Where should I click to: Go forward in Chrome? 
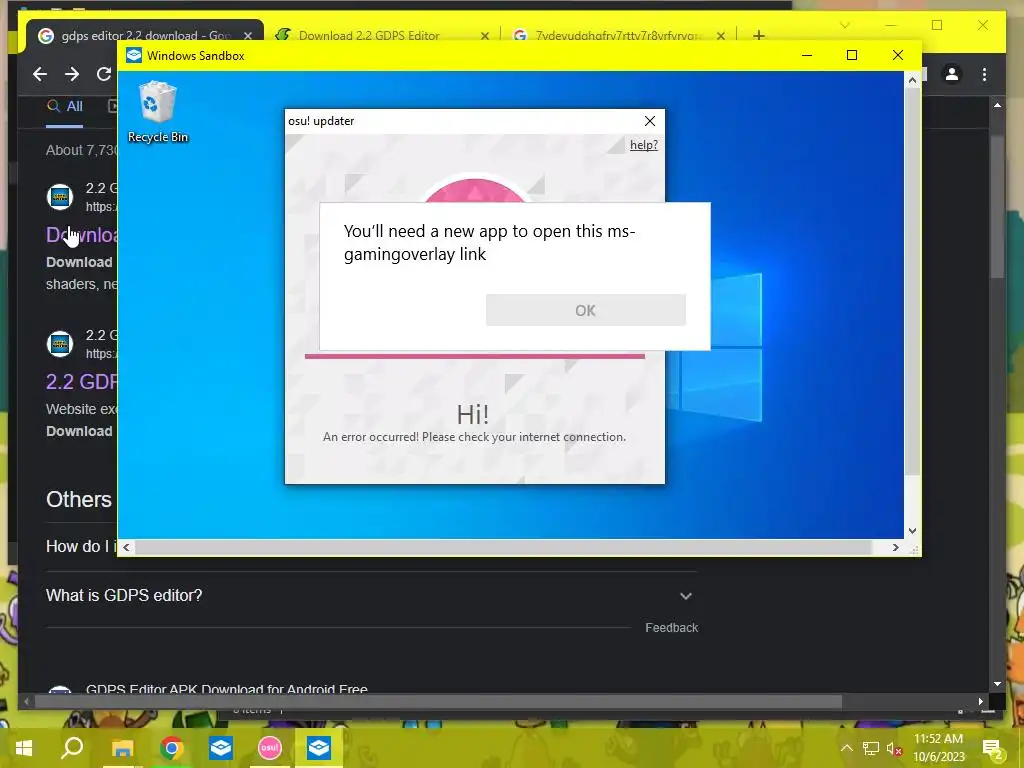click(x=72, y=74)
